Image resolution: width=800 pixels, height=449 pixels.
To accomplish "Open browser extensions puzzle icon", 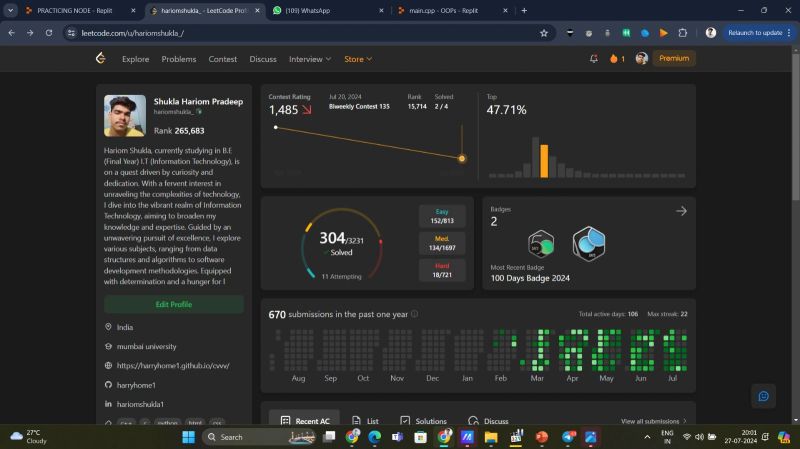I will tap(683, 33).
